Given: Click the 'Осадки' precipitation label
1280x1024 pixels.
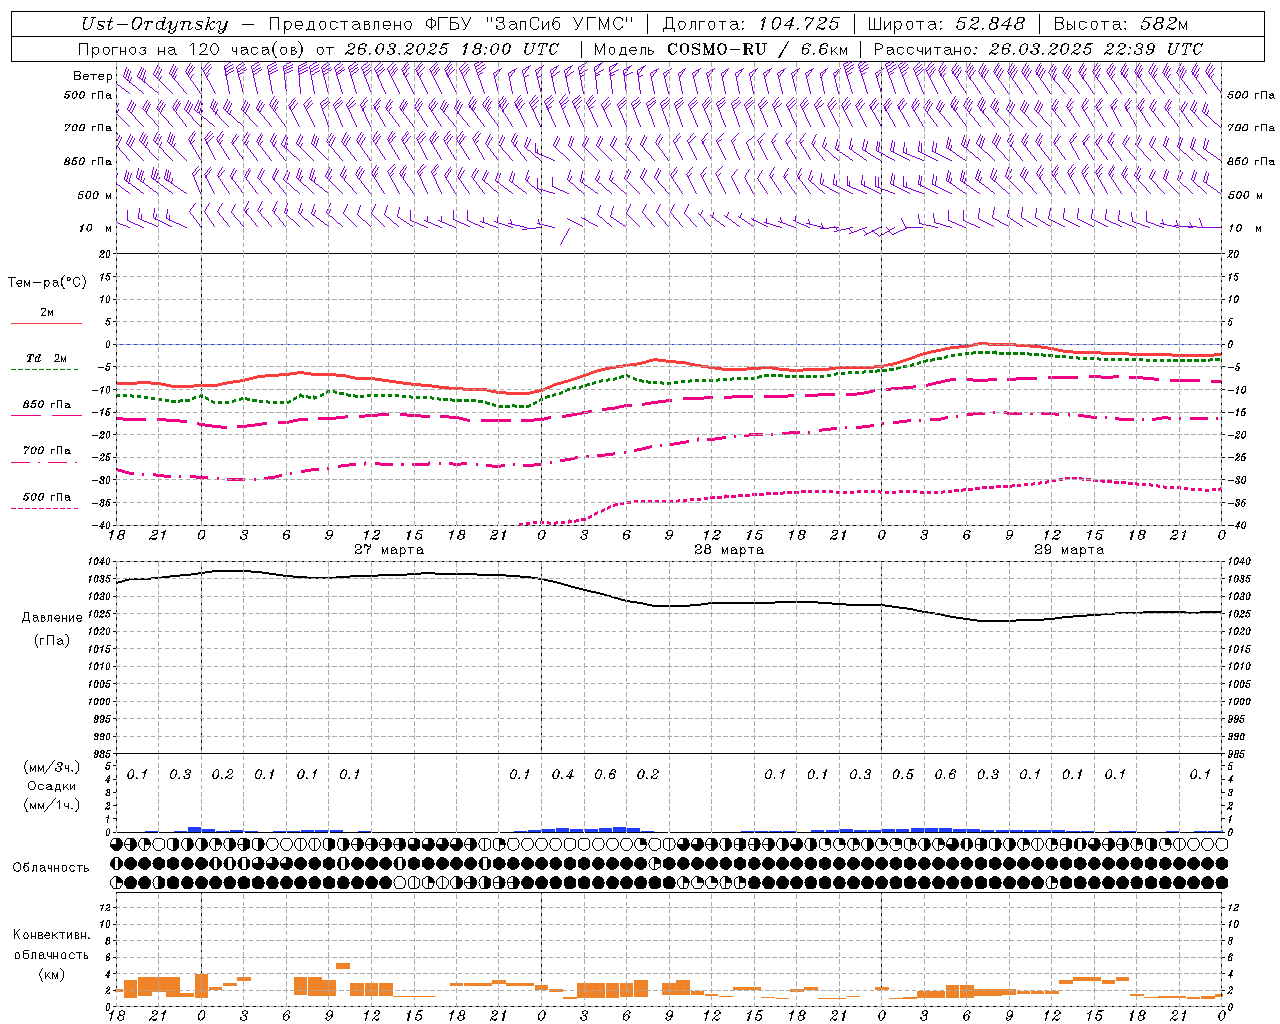Looking at the screenshot, I should pos(51,786).
